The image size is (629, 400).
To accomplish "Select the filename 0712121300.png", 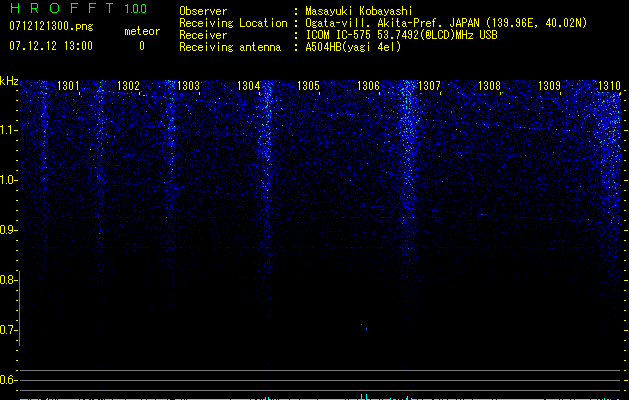I will pos(51,26).
